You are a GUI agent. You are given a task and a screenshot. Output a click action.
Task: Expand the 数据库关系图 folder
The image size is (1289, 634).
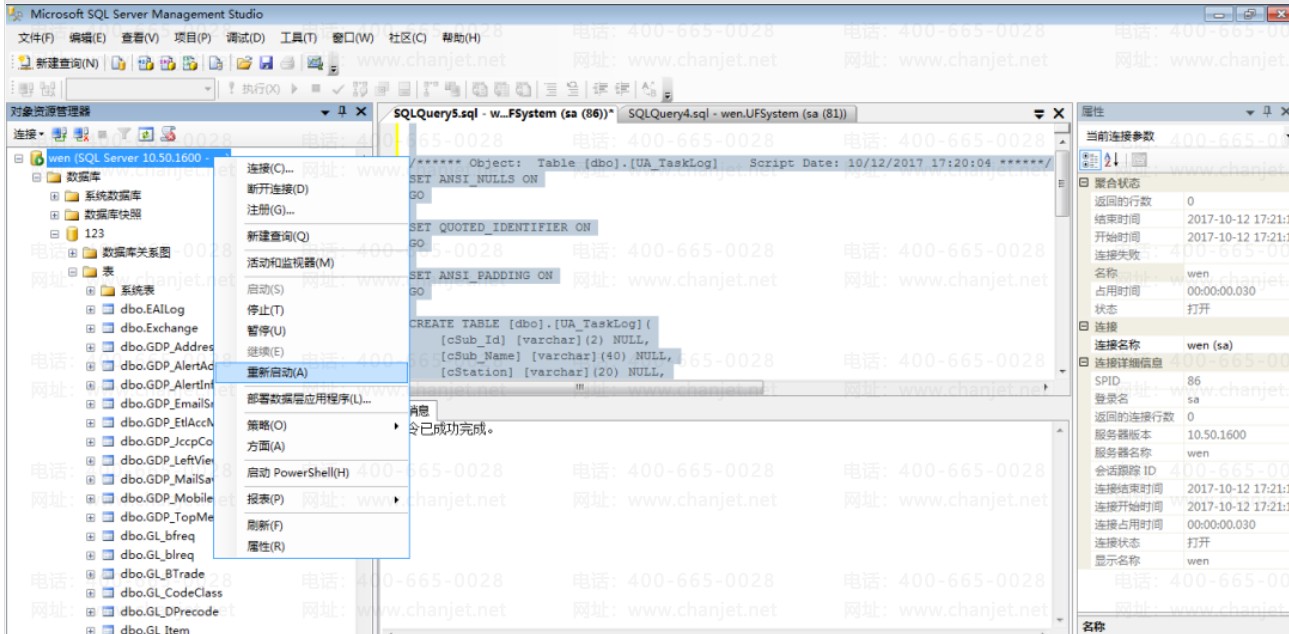click(x=73, y=253)
